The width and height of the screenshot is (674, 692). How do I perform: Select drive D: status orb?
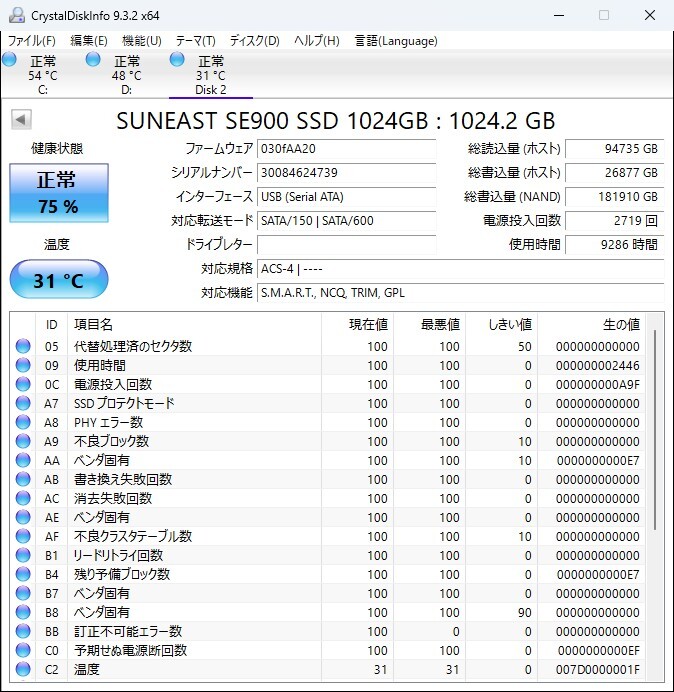tap(93, 61)
